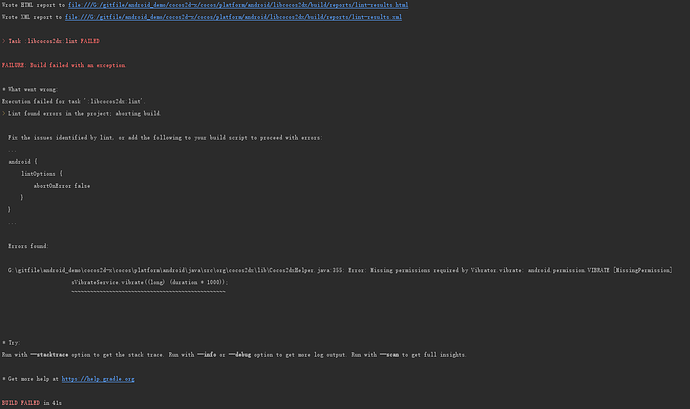Click the 'android {' code line
690x409 pixels.
pos(23,161)
